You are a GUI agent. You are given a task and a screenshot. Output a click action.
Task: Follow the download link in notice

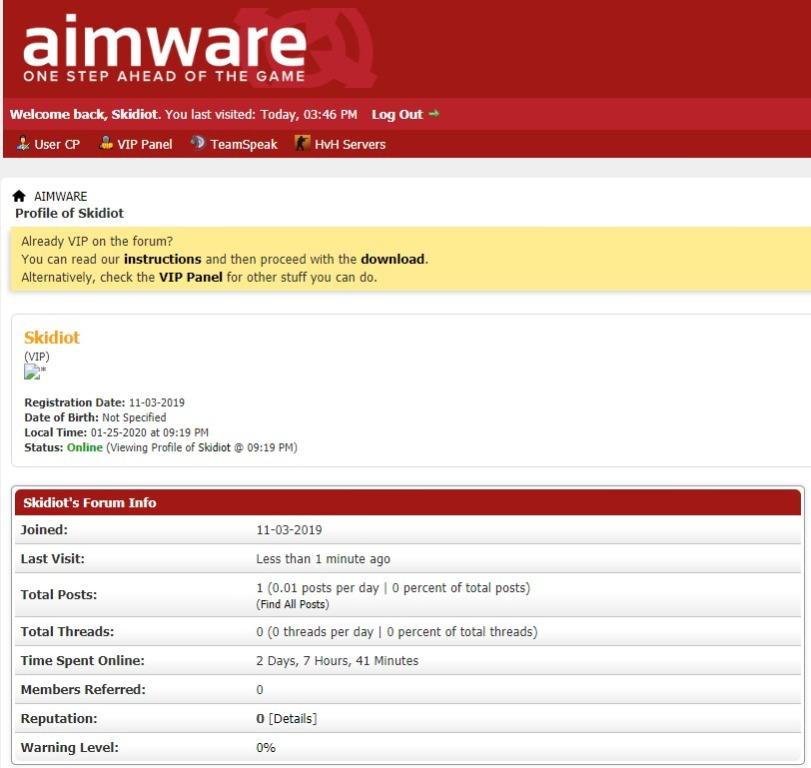(x=393, y=259)
